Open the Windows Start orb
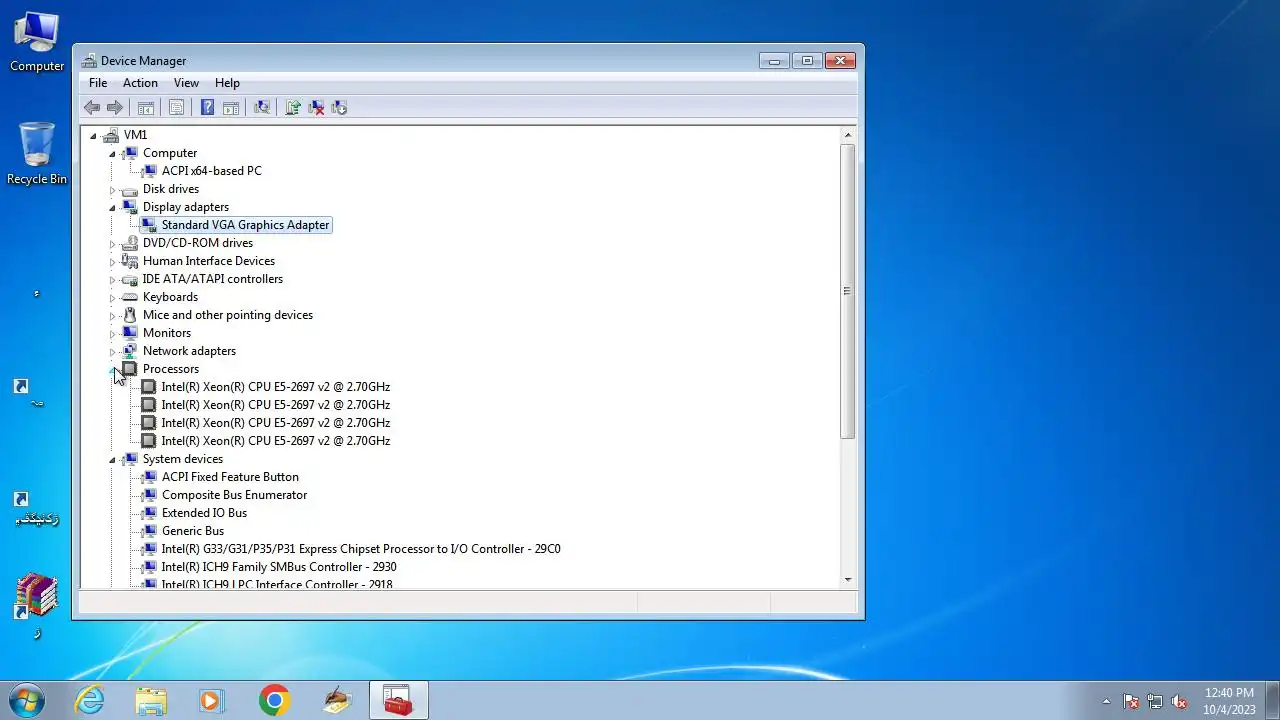1280x720 pixels. pos(27,700)
